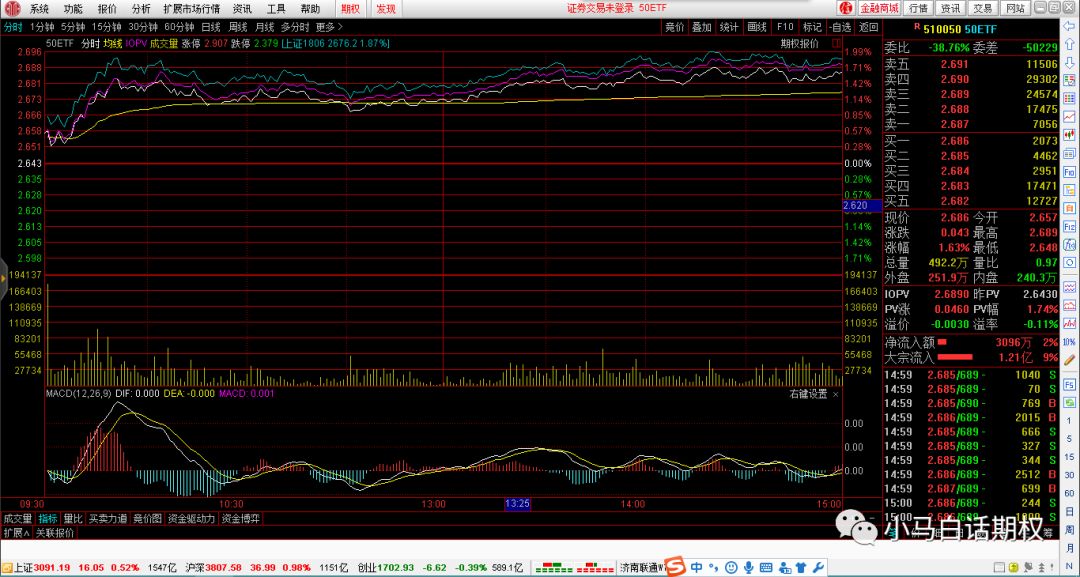
Task: Click the 期权 button in title bar
Action: click(x=351, y=9)
